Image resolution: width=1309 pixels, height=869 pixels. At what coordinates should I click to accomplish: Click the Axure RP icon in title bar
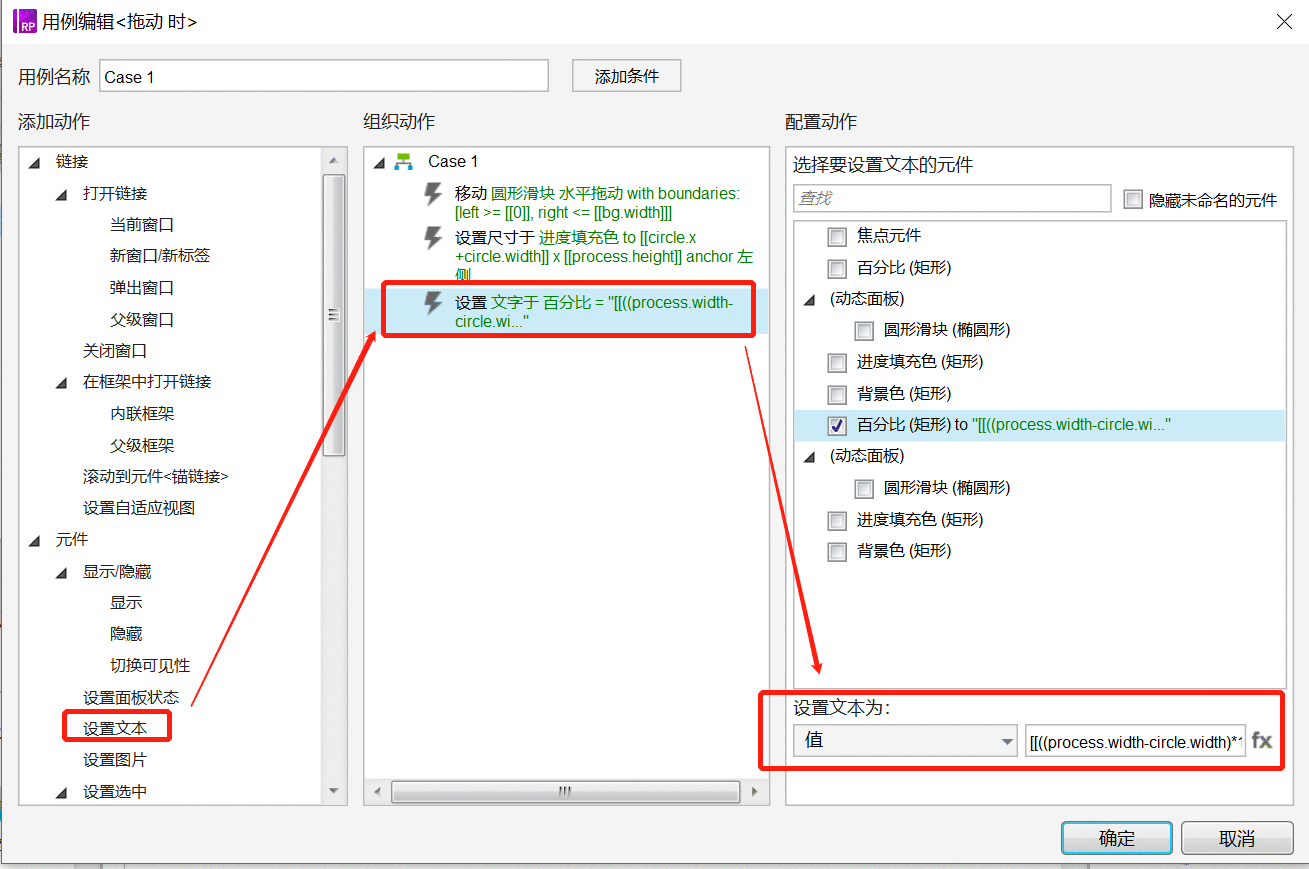click(x=25, y=21)
